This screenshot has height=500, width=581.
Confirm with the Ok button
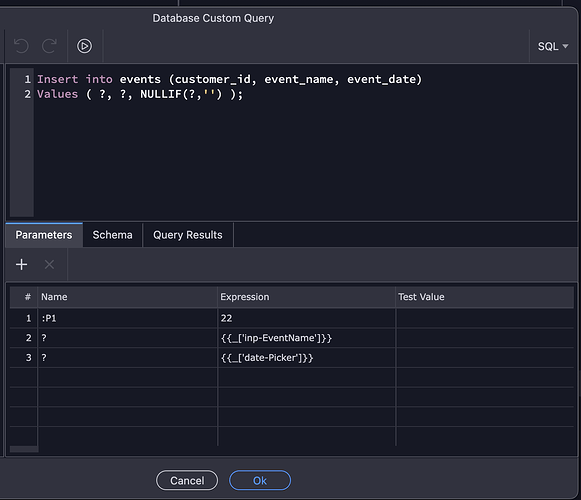pos(260,480)
